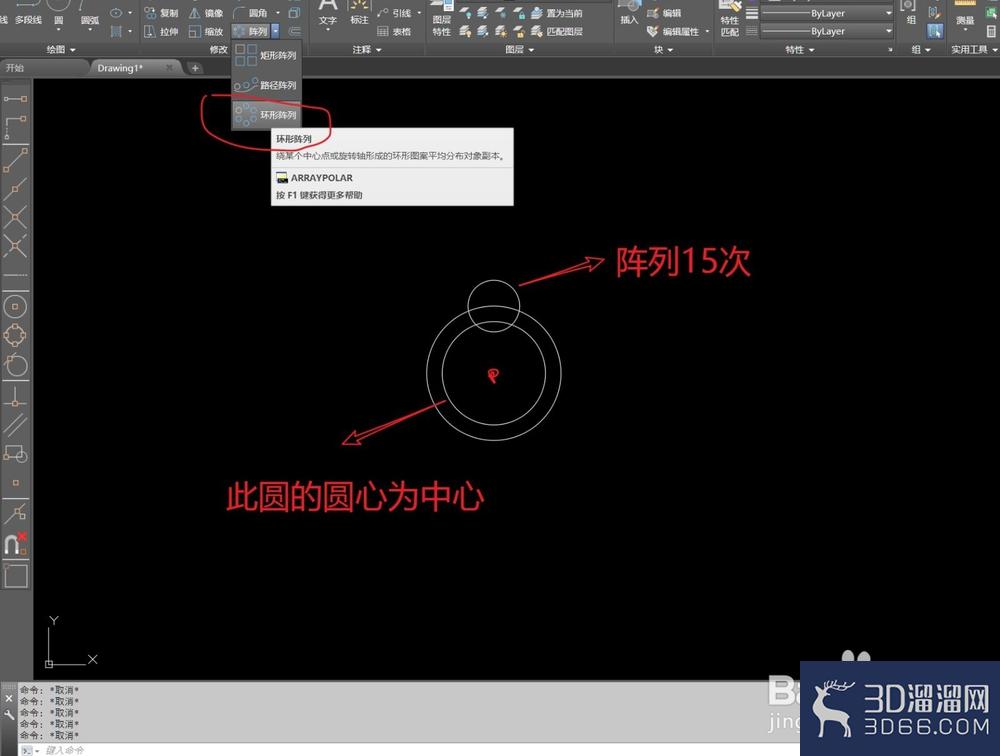1000x756 pixels.
Task: Open the 阵列 dropdown arrow
Action: pos(275,31)
